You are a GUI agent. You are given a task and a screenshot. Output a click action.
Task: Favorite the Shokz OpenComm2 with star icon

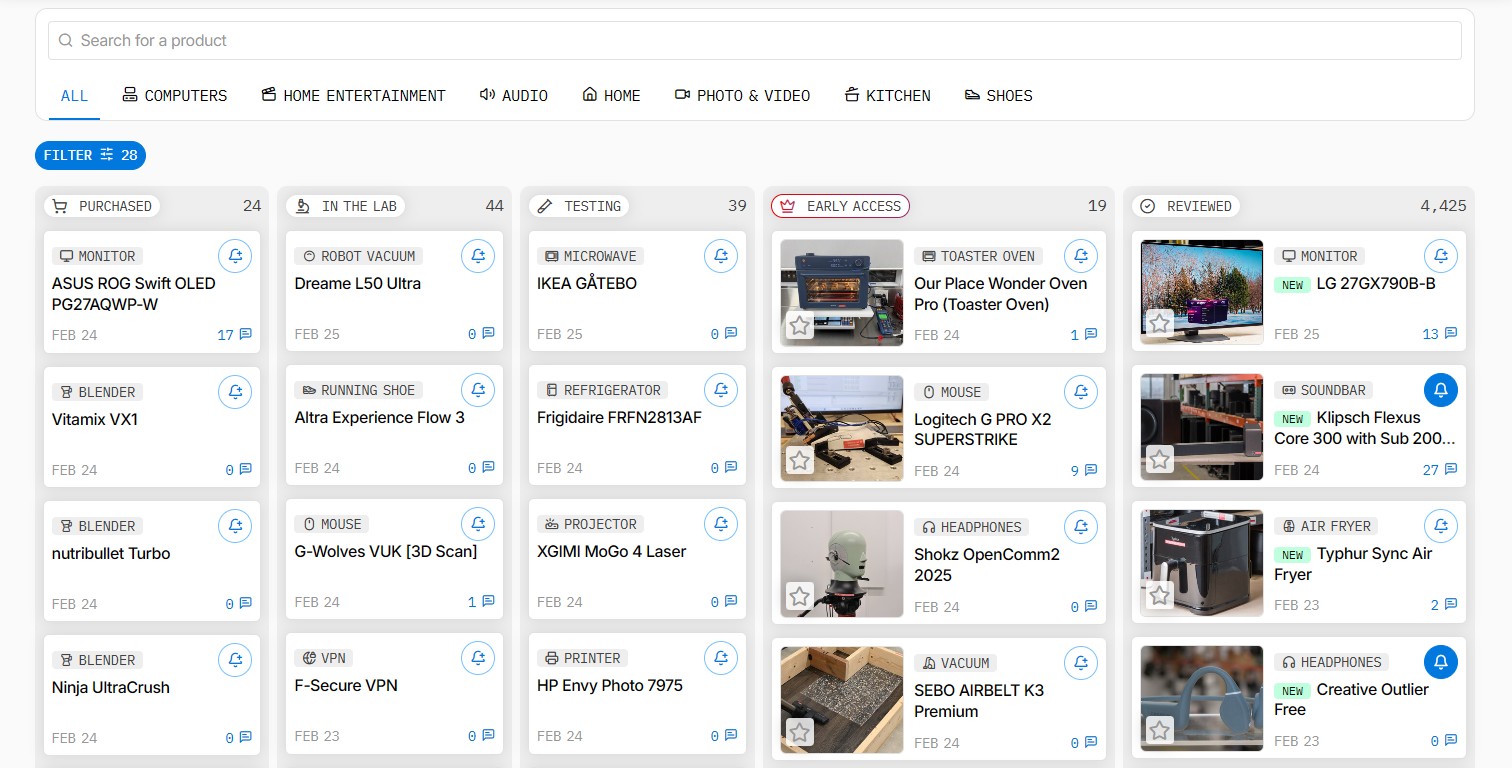coord(799,597)
